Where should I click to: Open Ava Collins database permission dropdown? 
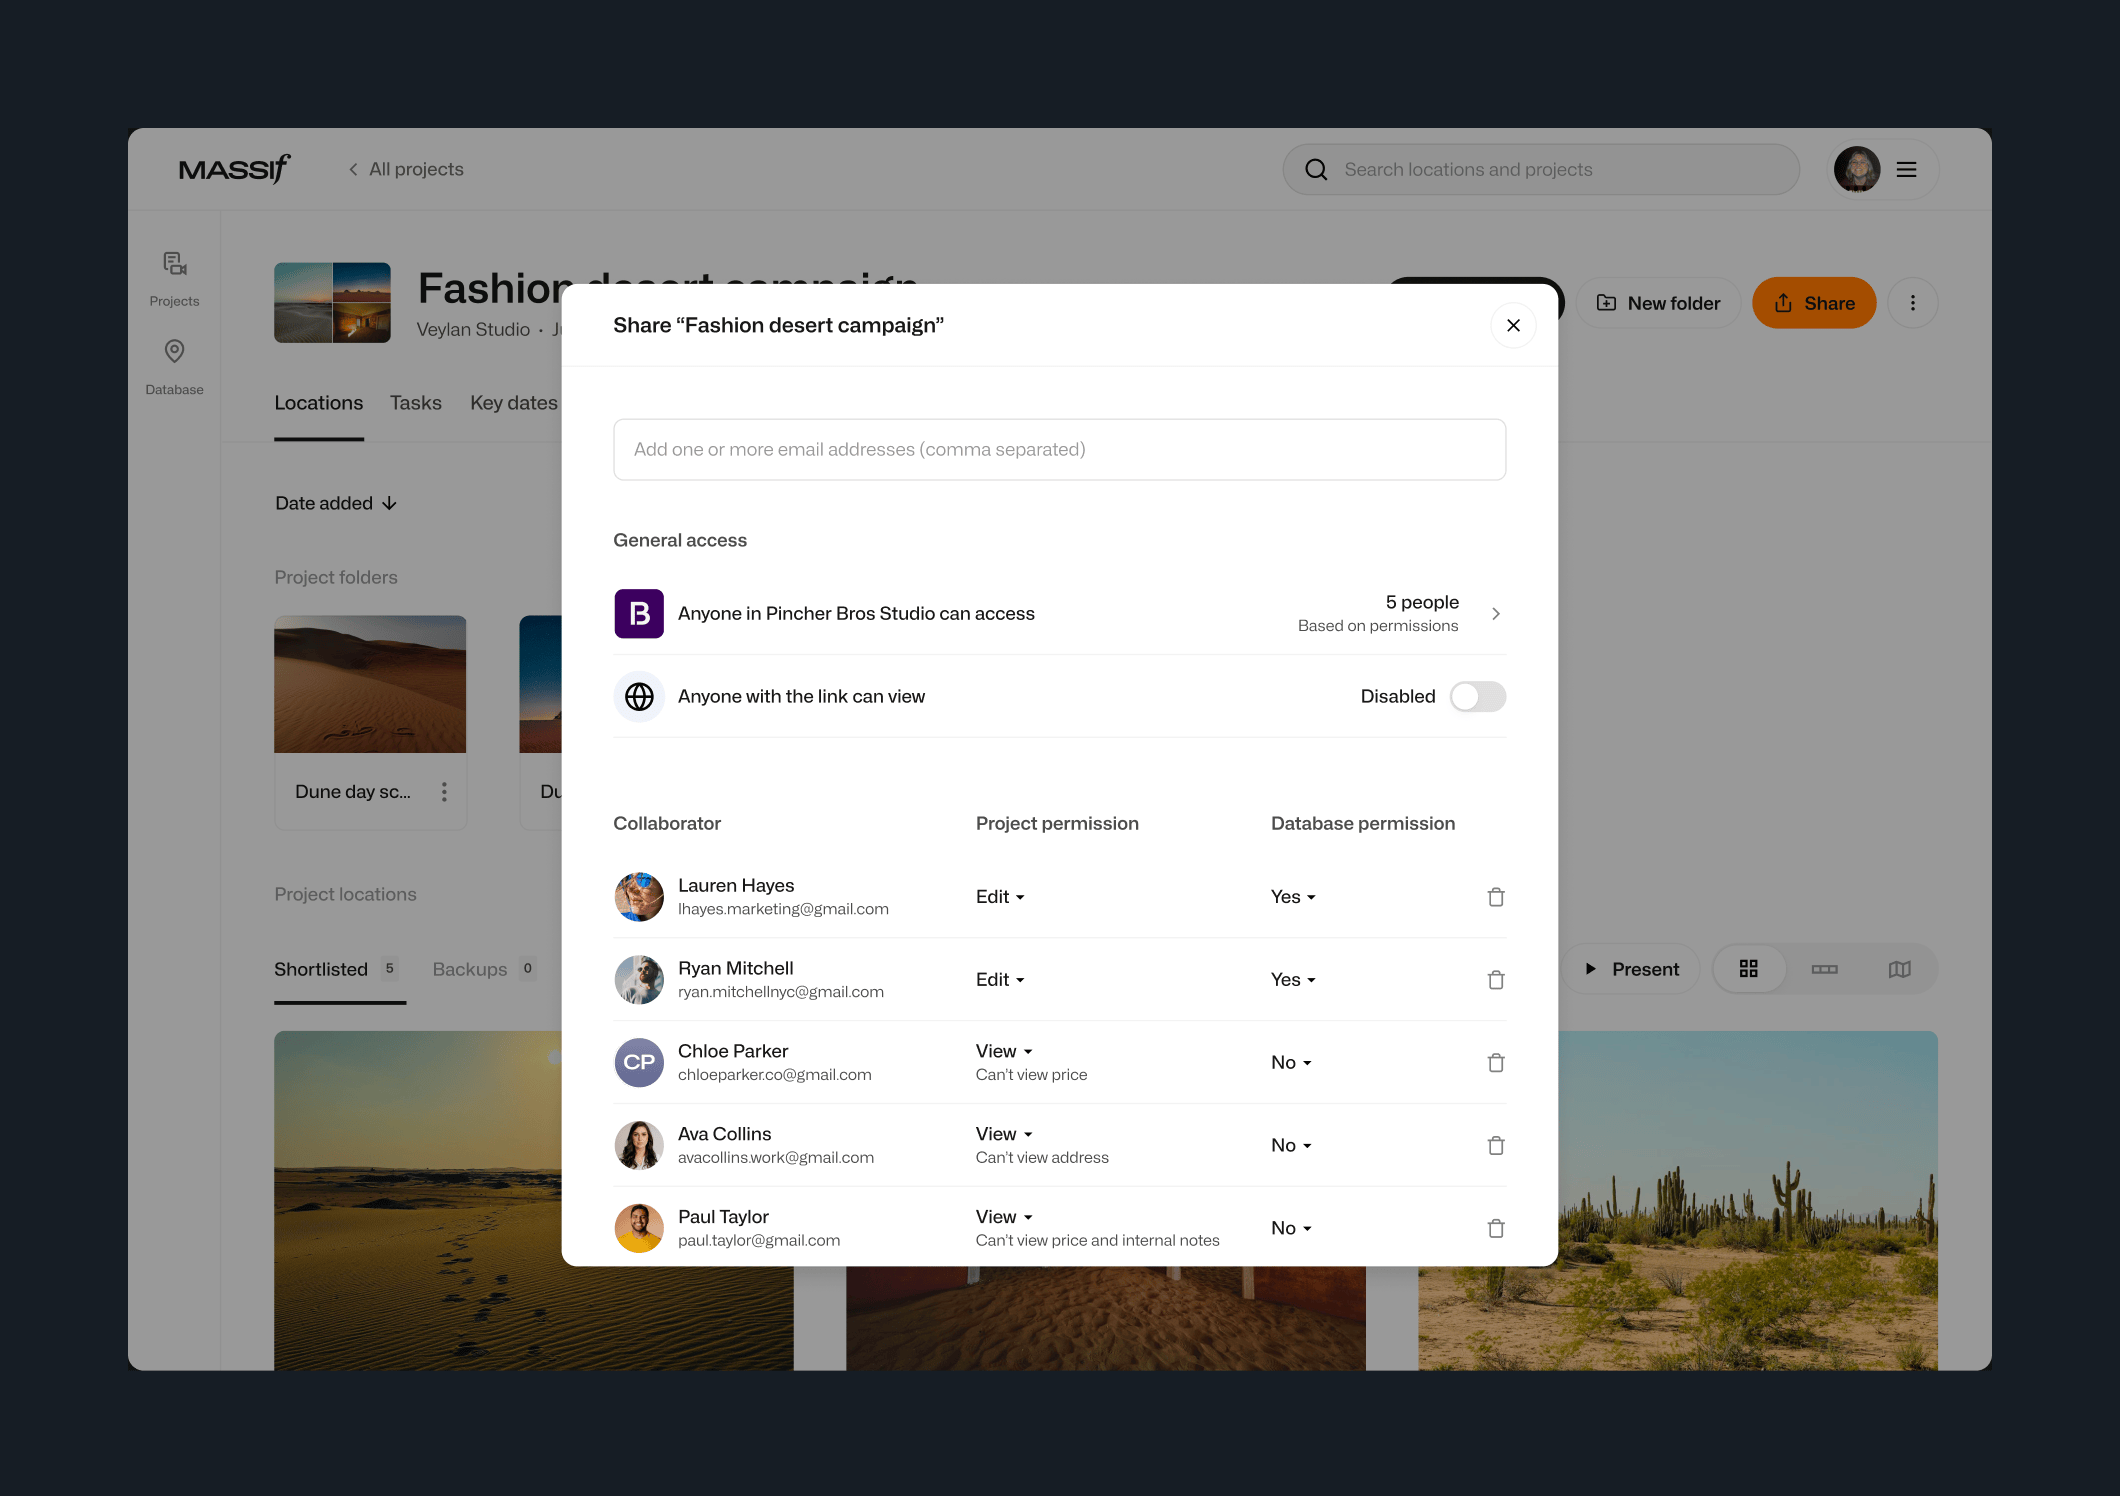click(1291, 1145)
